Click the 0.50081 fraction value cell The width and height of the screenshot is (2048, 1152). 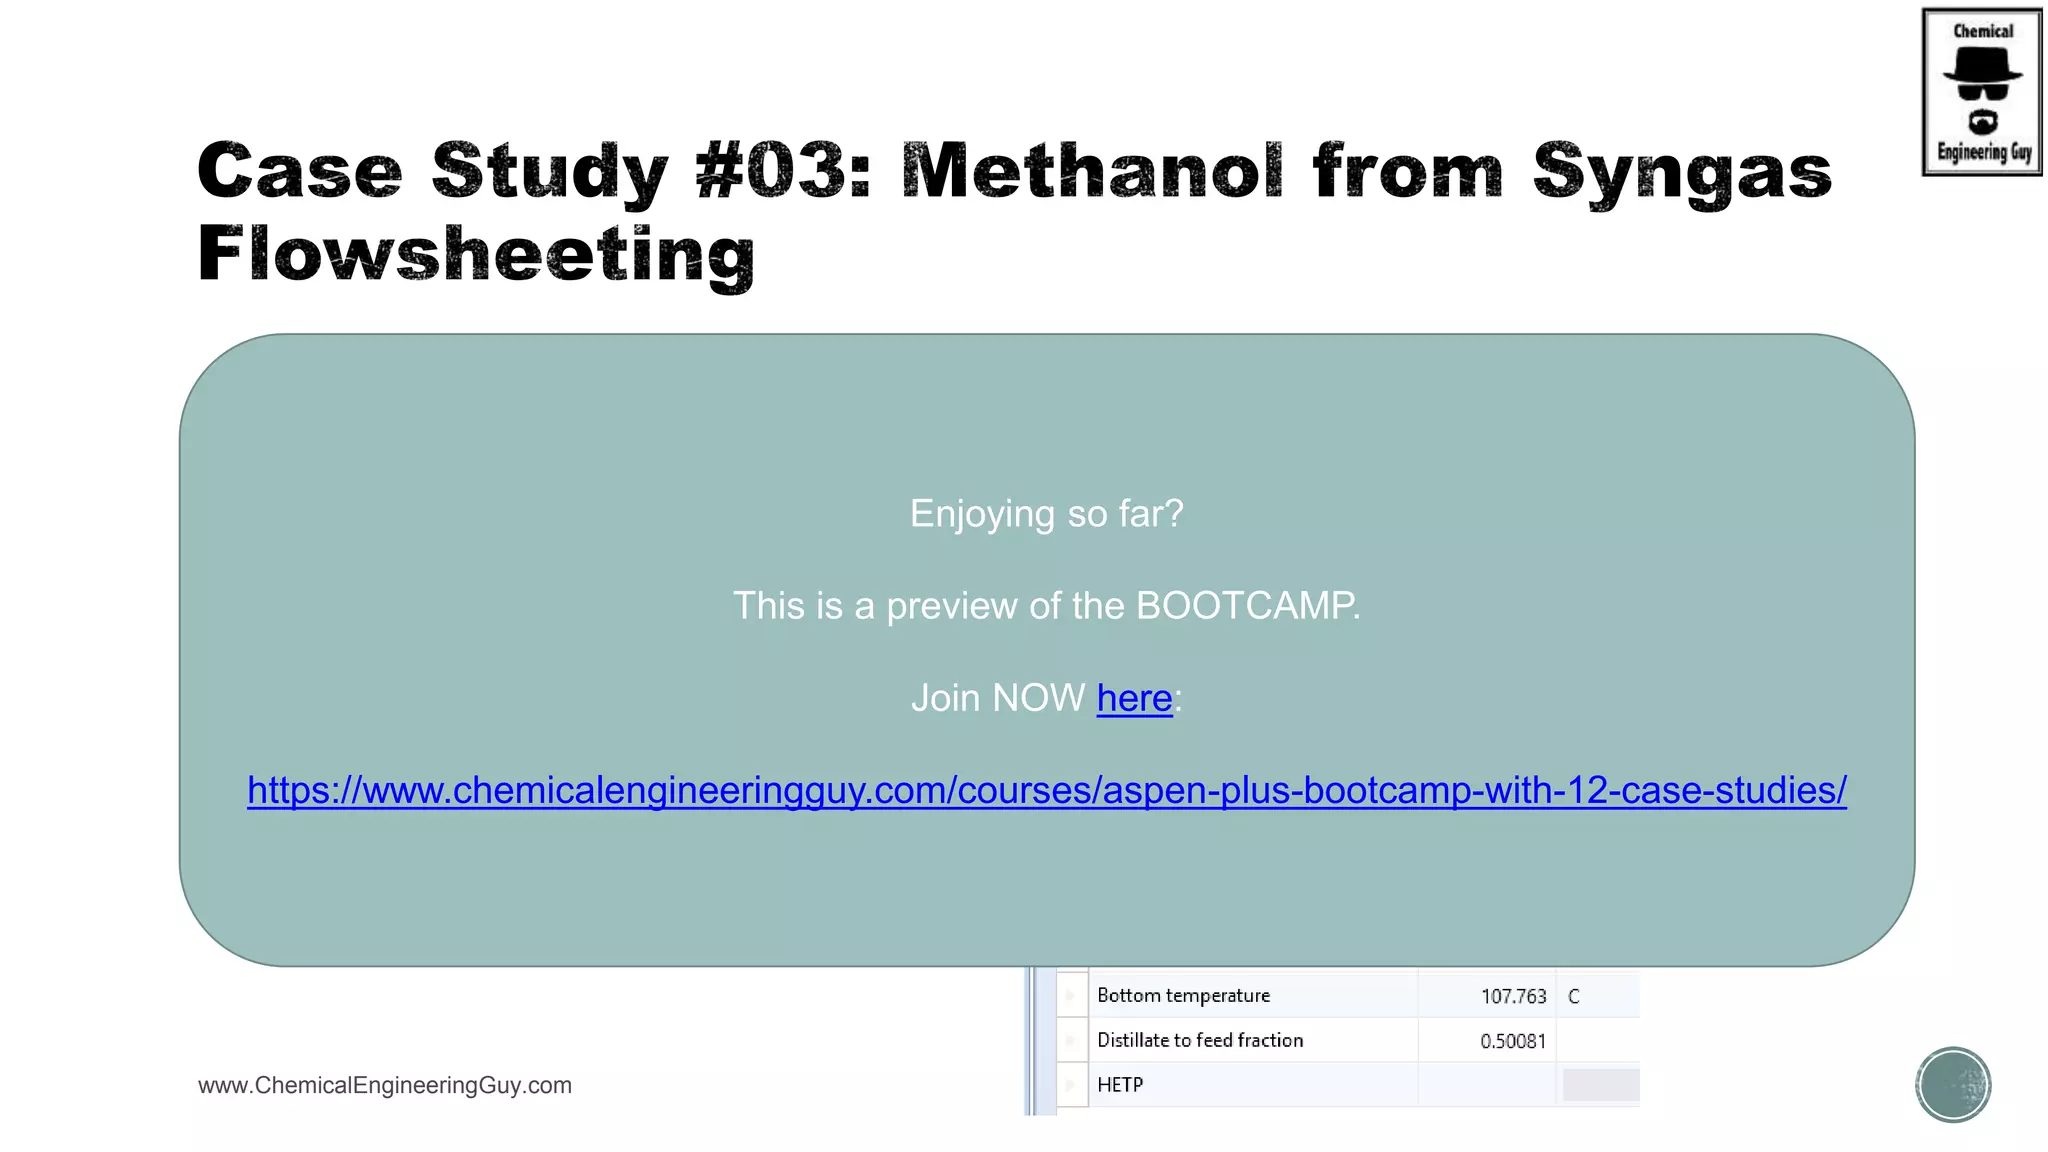click(x=1487, y=1040)
